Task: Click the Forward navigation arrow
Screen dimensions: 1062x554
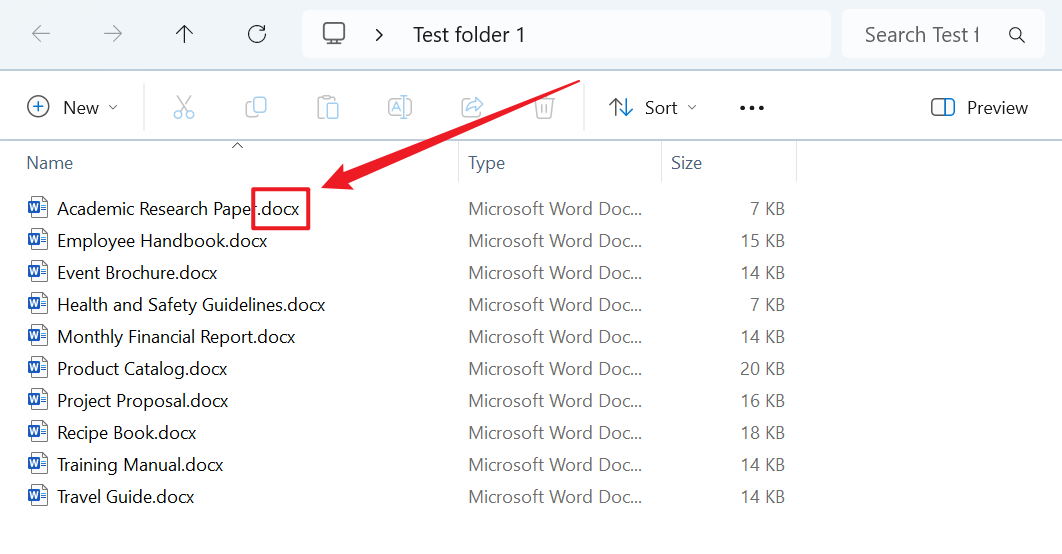Action: coord(113,34)
